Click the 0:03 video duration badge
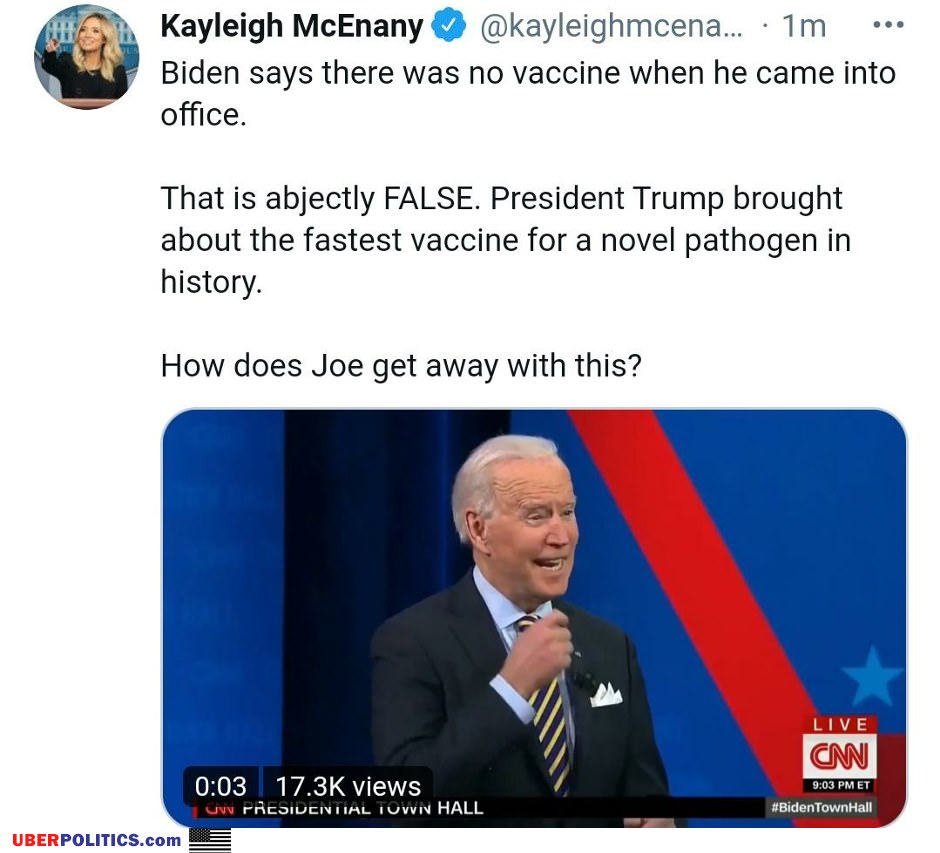The image size is (940, 853). click(x=221, y=786)
